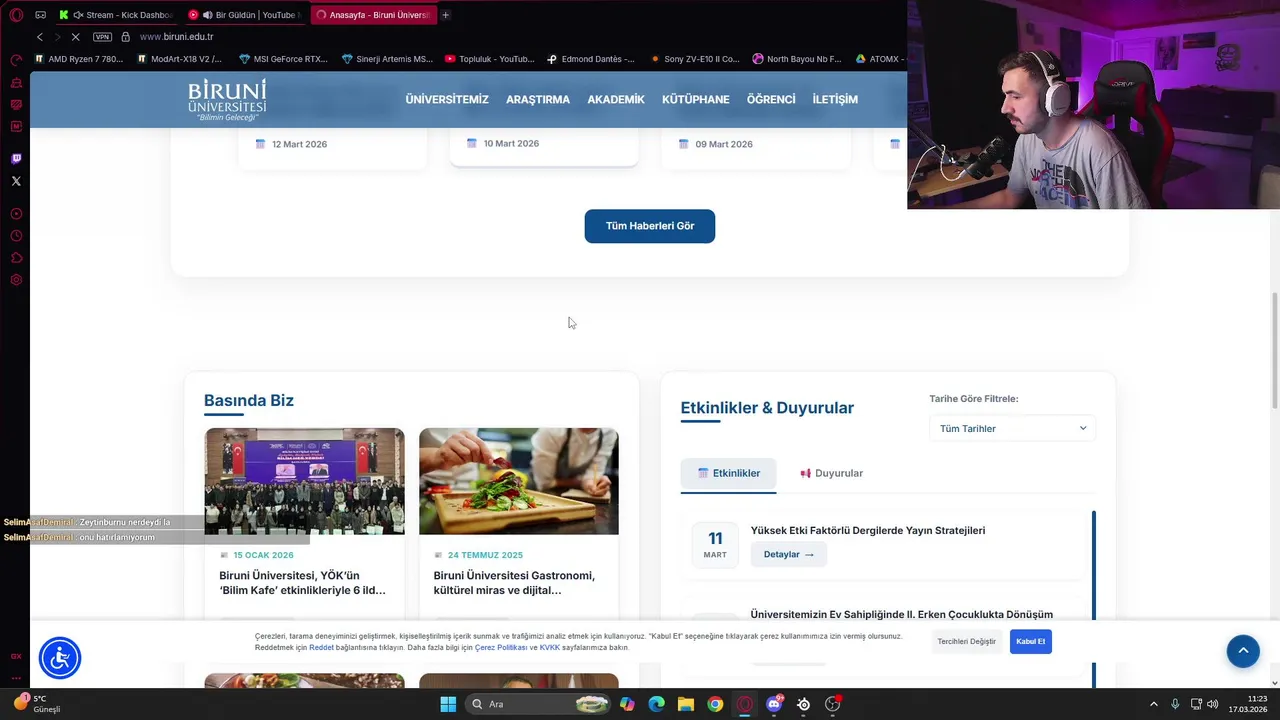The image size is (1280, 720).
Task: Click the Biruni Üniversitesi logo
Action: click(227, 99)
